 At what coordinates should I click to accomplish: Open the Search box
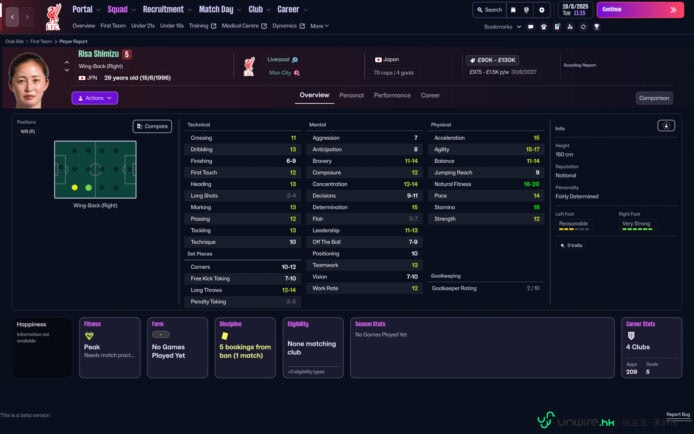(x=489, y=10)
